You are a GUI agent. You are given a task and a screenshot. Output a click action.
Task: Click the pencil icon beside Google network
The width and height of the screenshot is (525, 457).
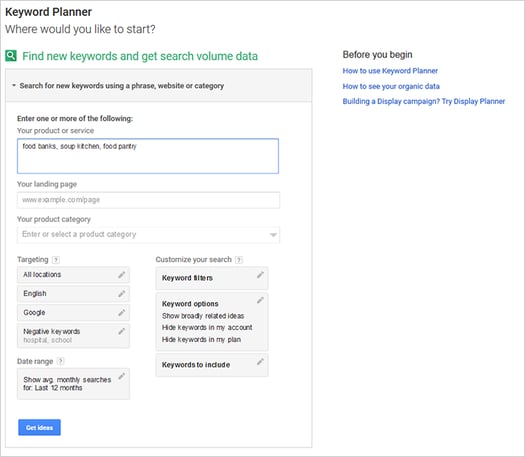122,313
